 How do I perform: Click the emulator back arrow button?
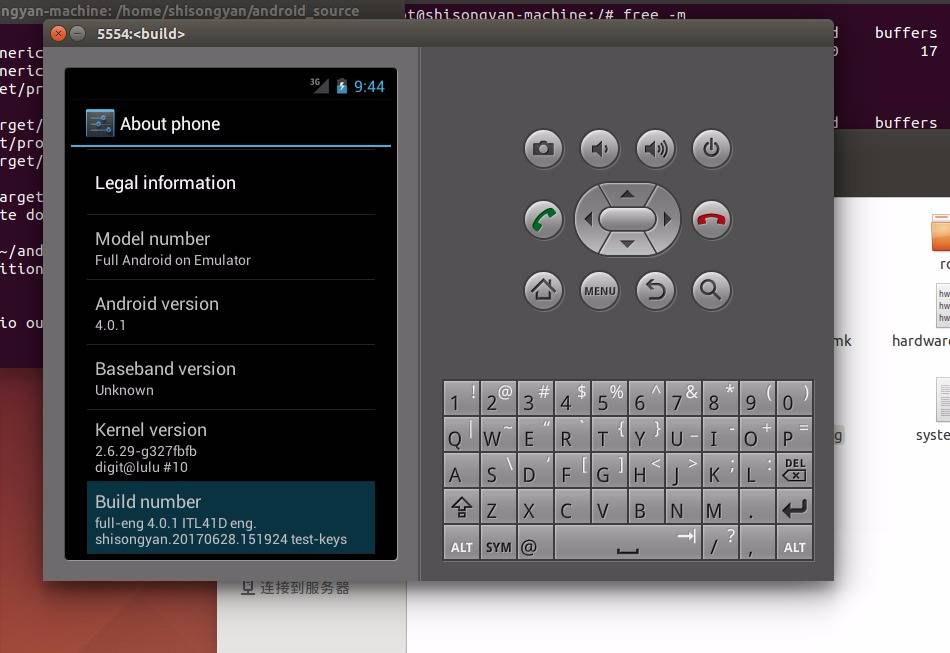click(655, 291)
